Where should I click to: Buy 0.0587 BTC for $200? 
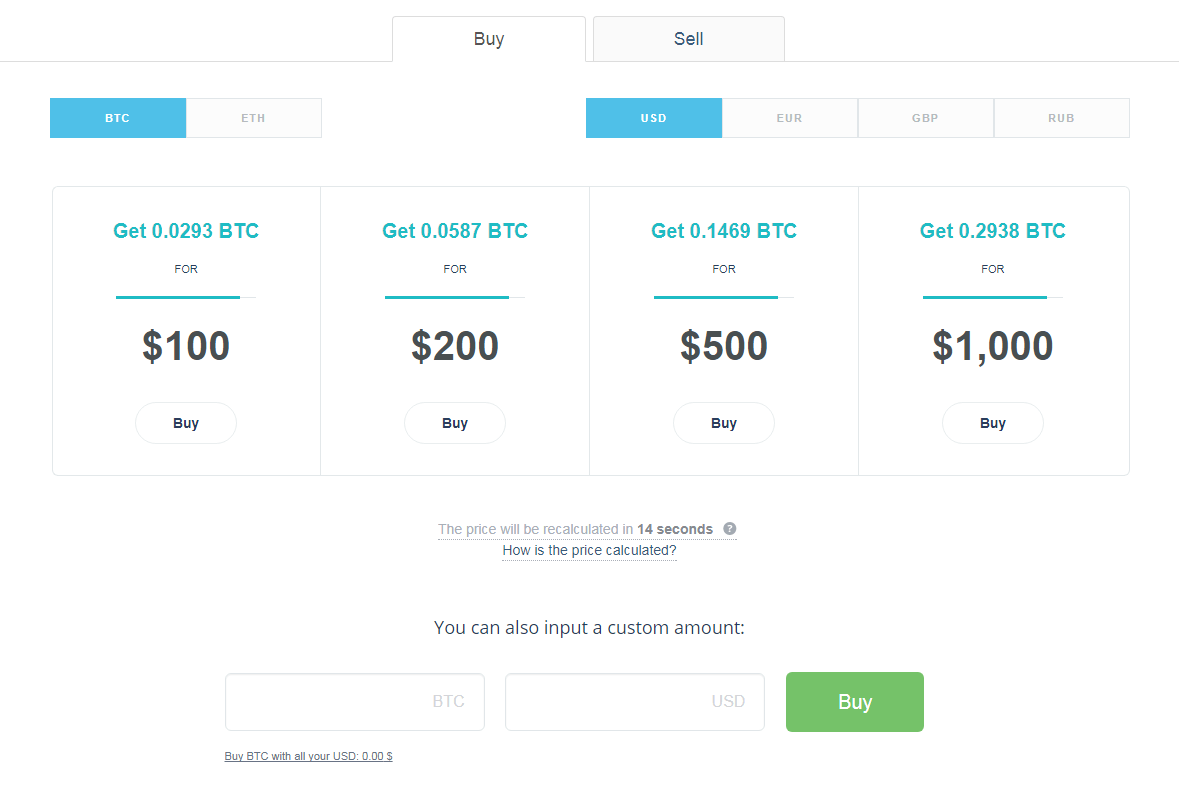pyautogui.click(x=455, y=423)
